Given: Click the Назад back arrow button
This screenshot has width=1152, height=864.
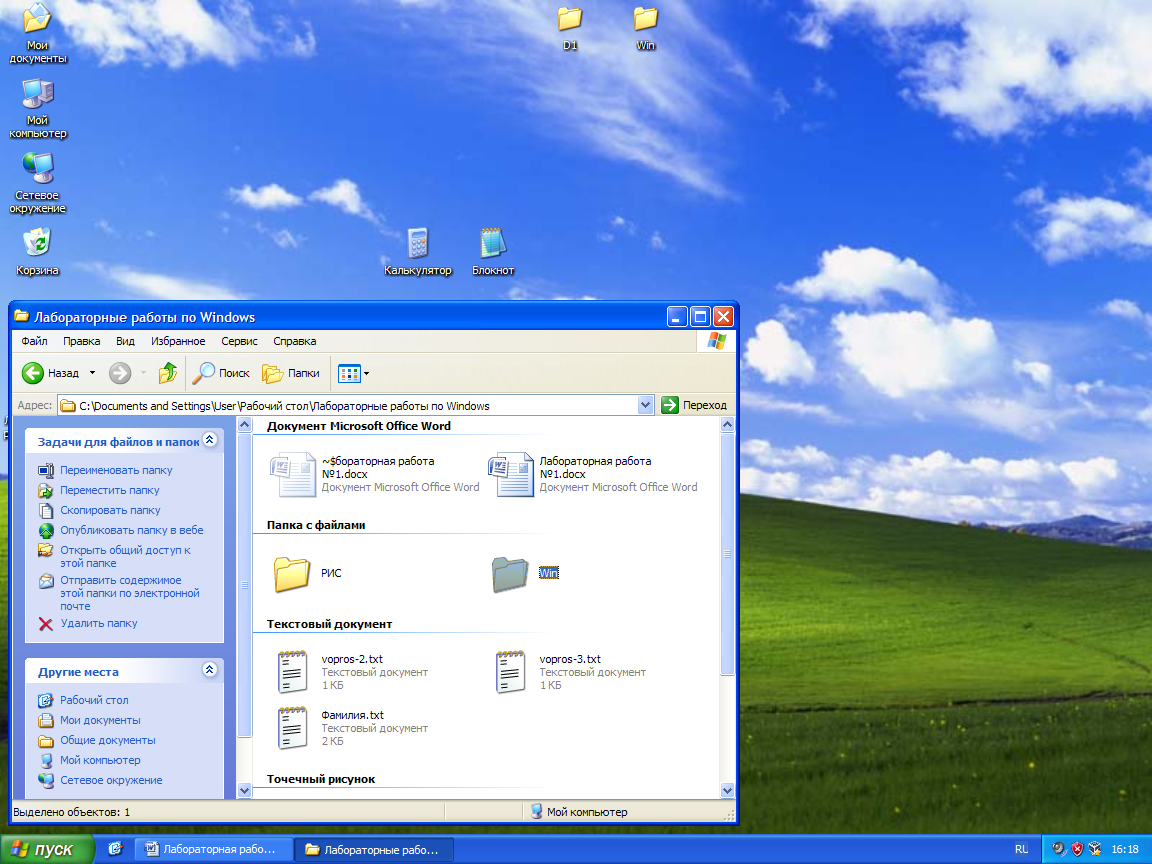Looking at the screenshot, I should pos(50,373).
